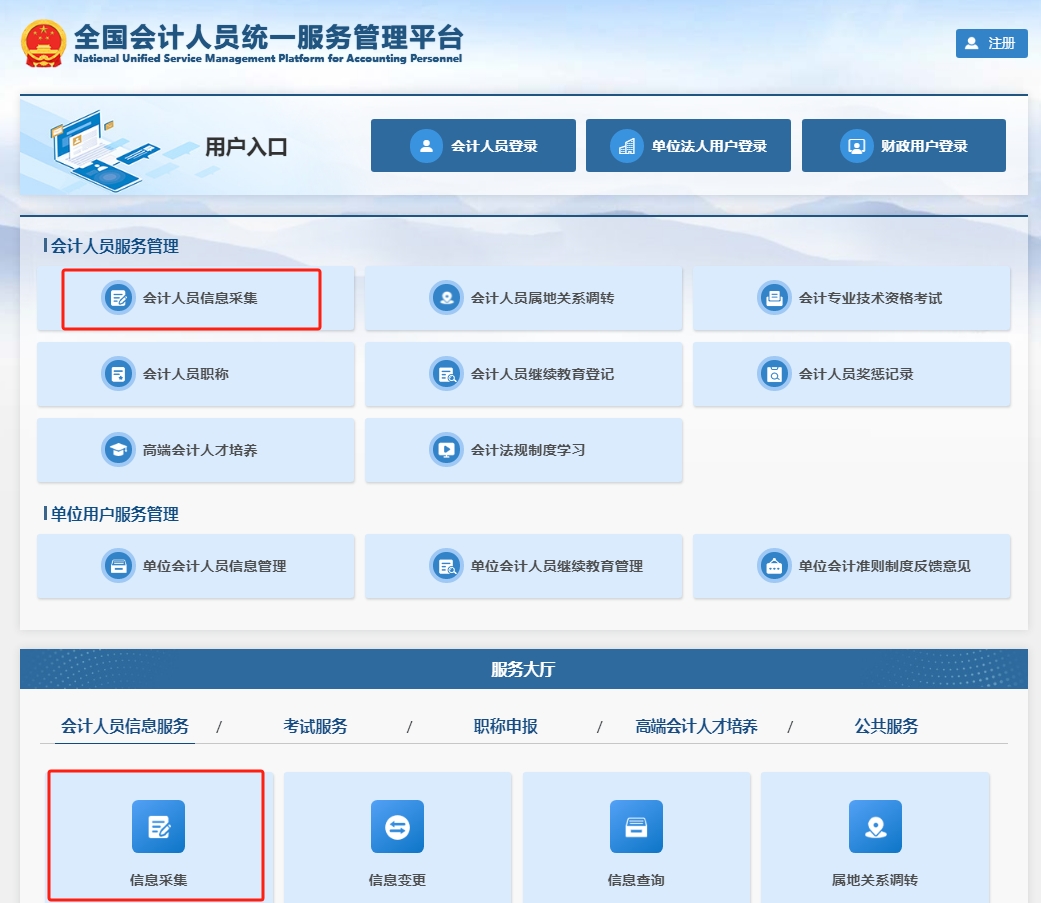Select the 属地关系调转 location icon
This screenshot has width=1041, height=903.
(x=875, y=826)
